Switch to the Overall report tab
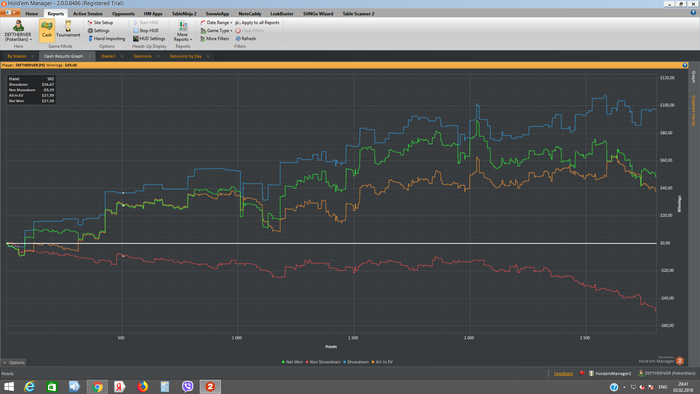Viewport: 700px width, 394px height. 108,56
